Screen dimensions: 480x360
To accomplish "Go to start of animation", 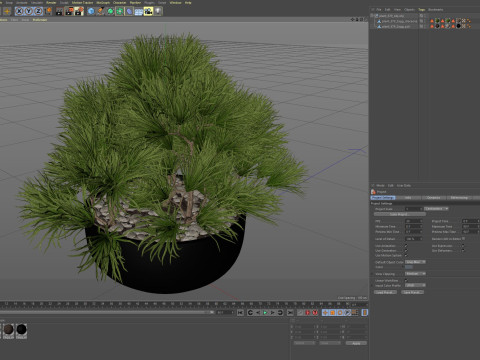I will click(x=240, y=312).
